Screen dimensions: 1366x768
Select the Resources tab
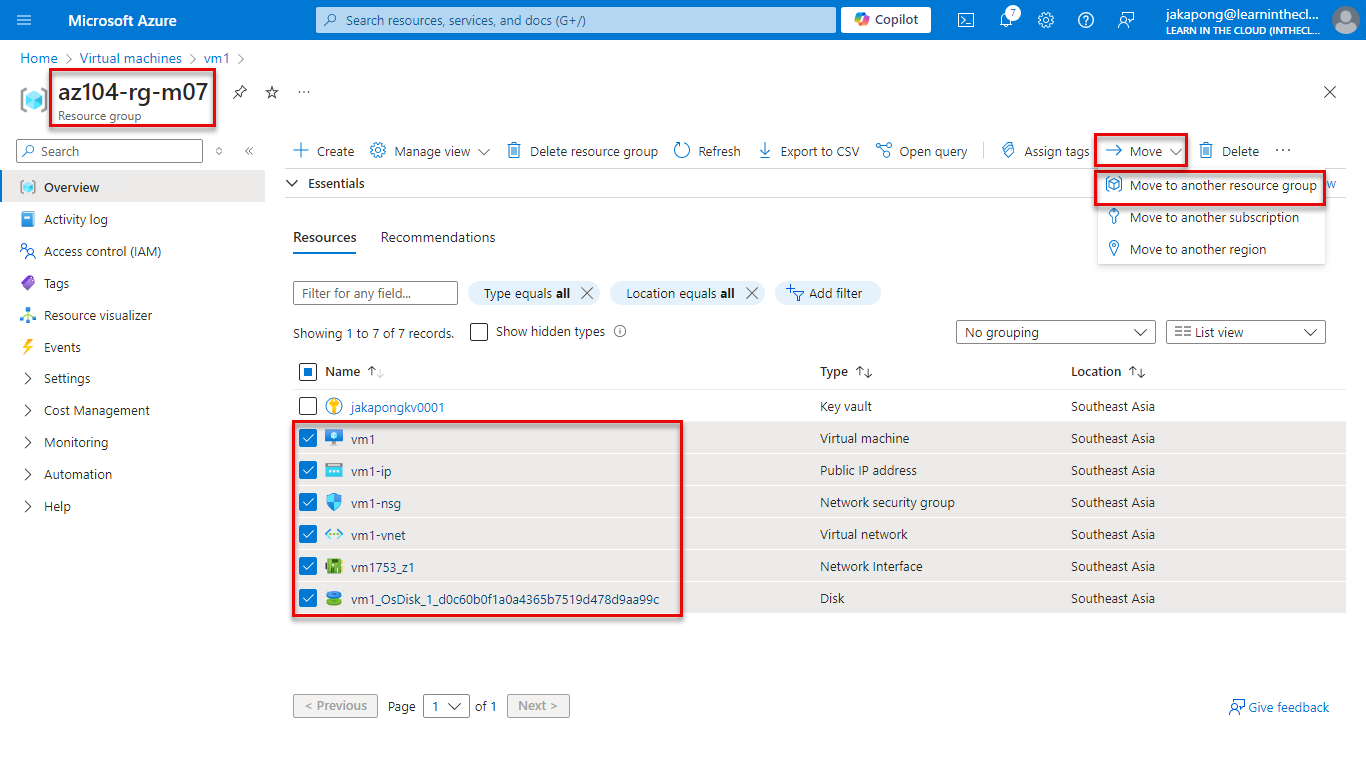click(325, 237)
